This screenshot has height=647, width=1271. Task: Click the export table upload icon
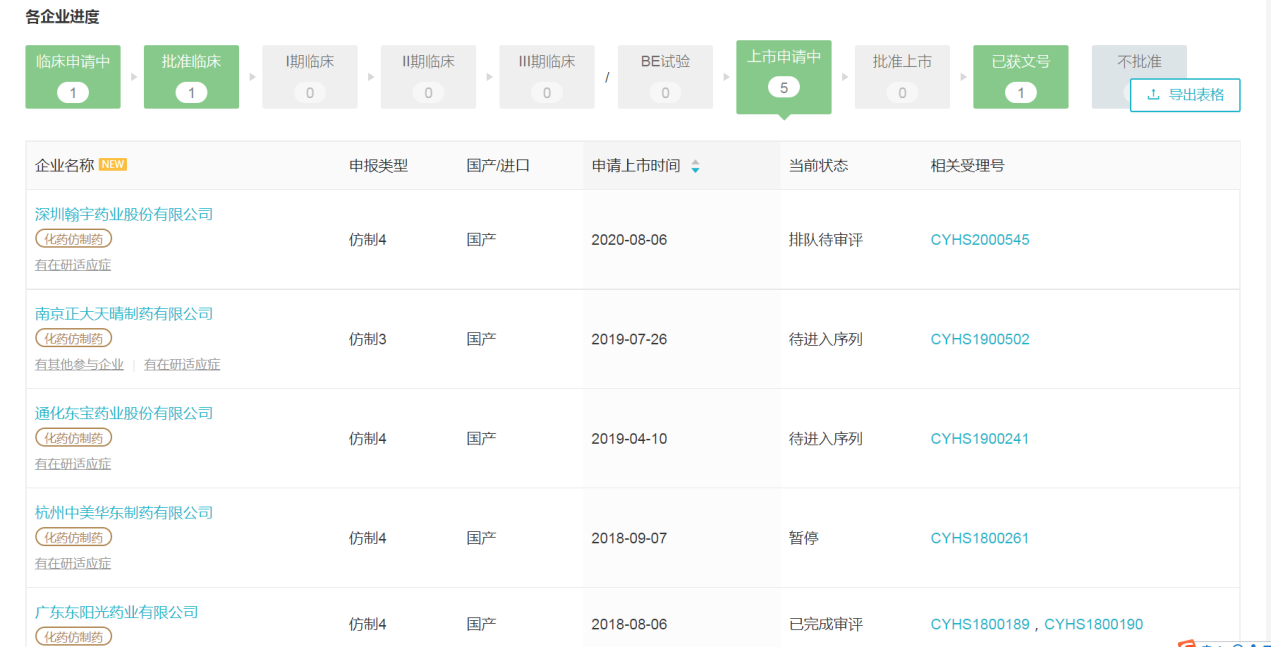[1153, 95]
